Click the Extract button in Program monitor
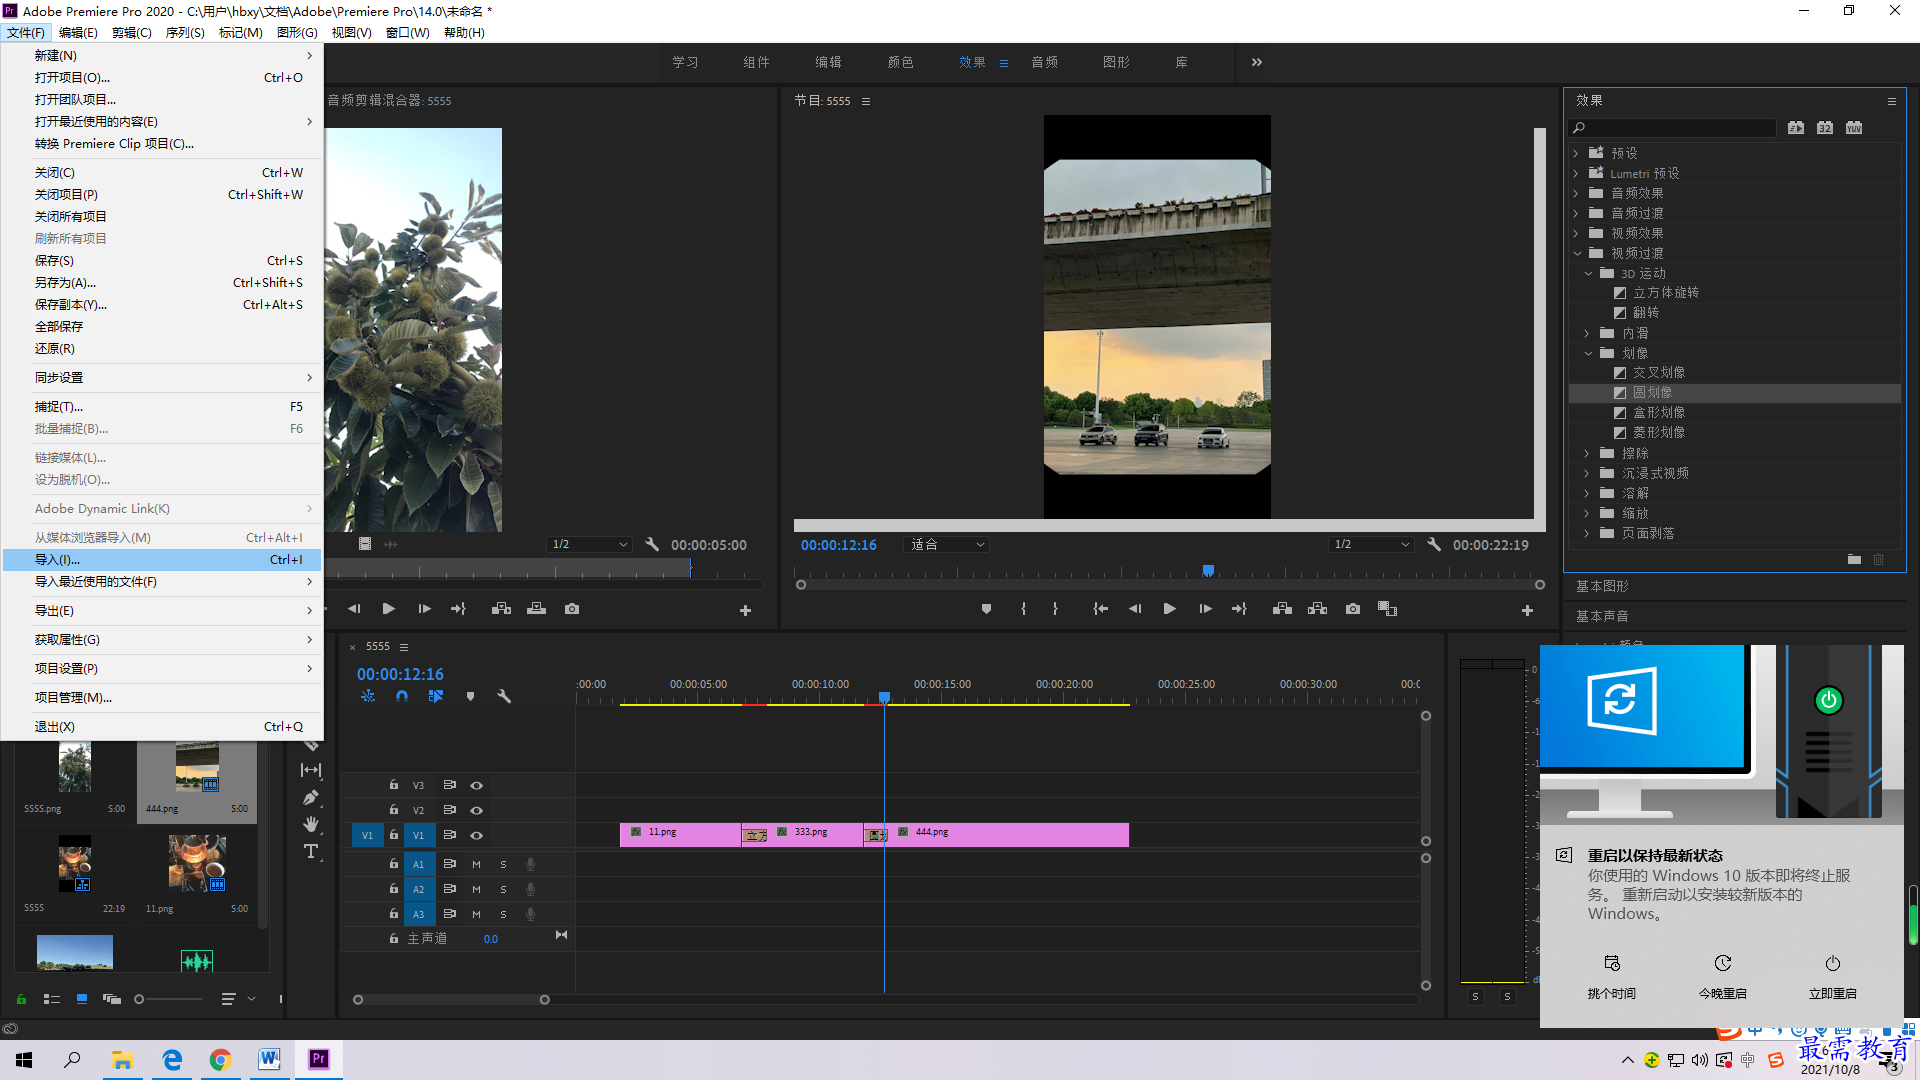The width and height of the screenshot is (1920, 1080). [1317, 609]
